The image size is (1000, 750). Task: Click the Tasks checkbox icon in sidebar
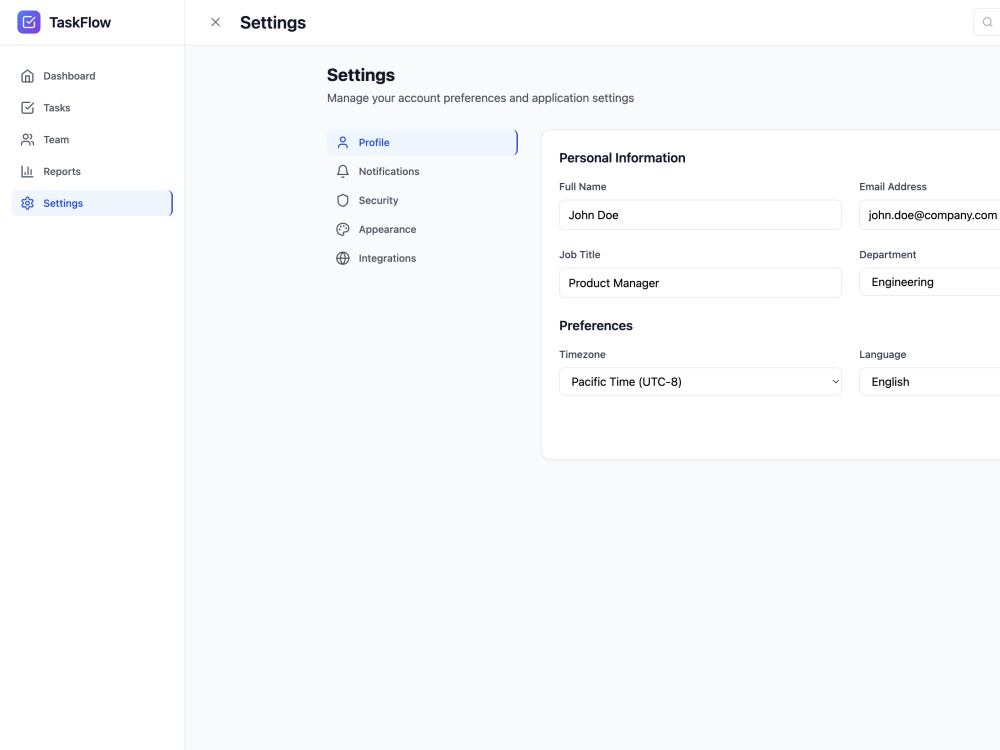(27, 108)
